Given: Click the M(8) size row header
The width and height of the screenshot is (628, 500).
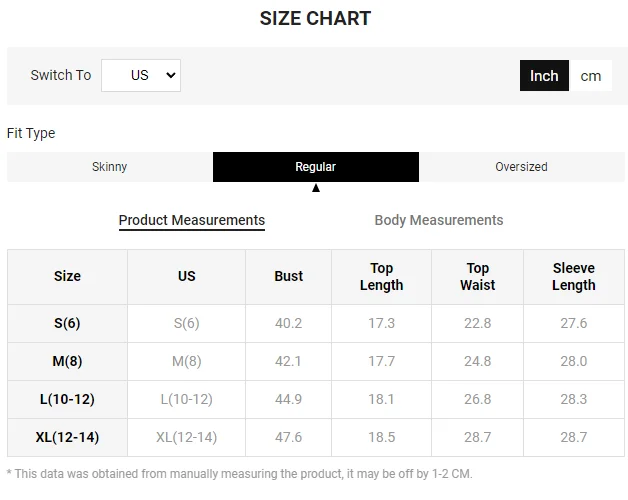Looking at the screenshot, I should 67,361.
